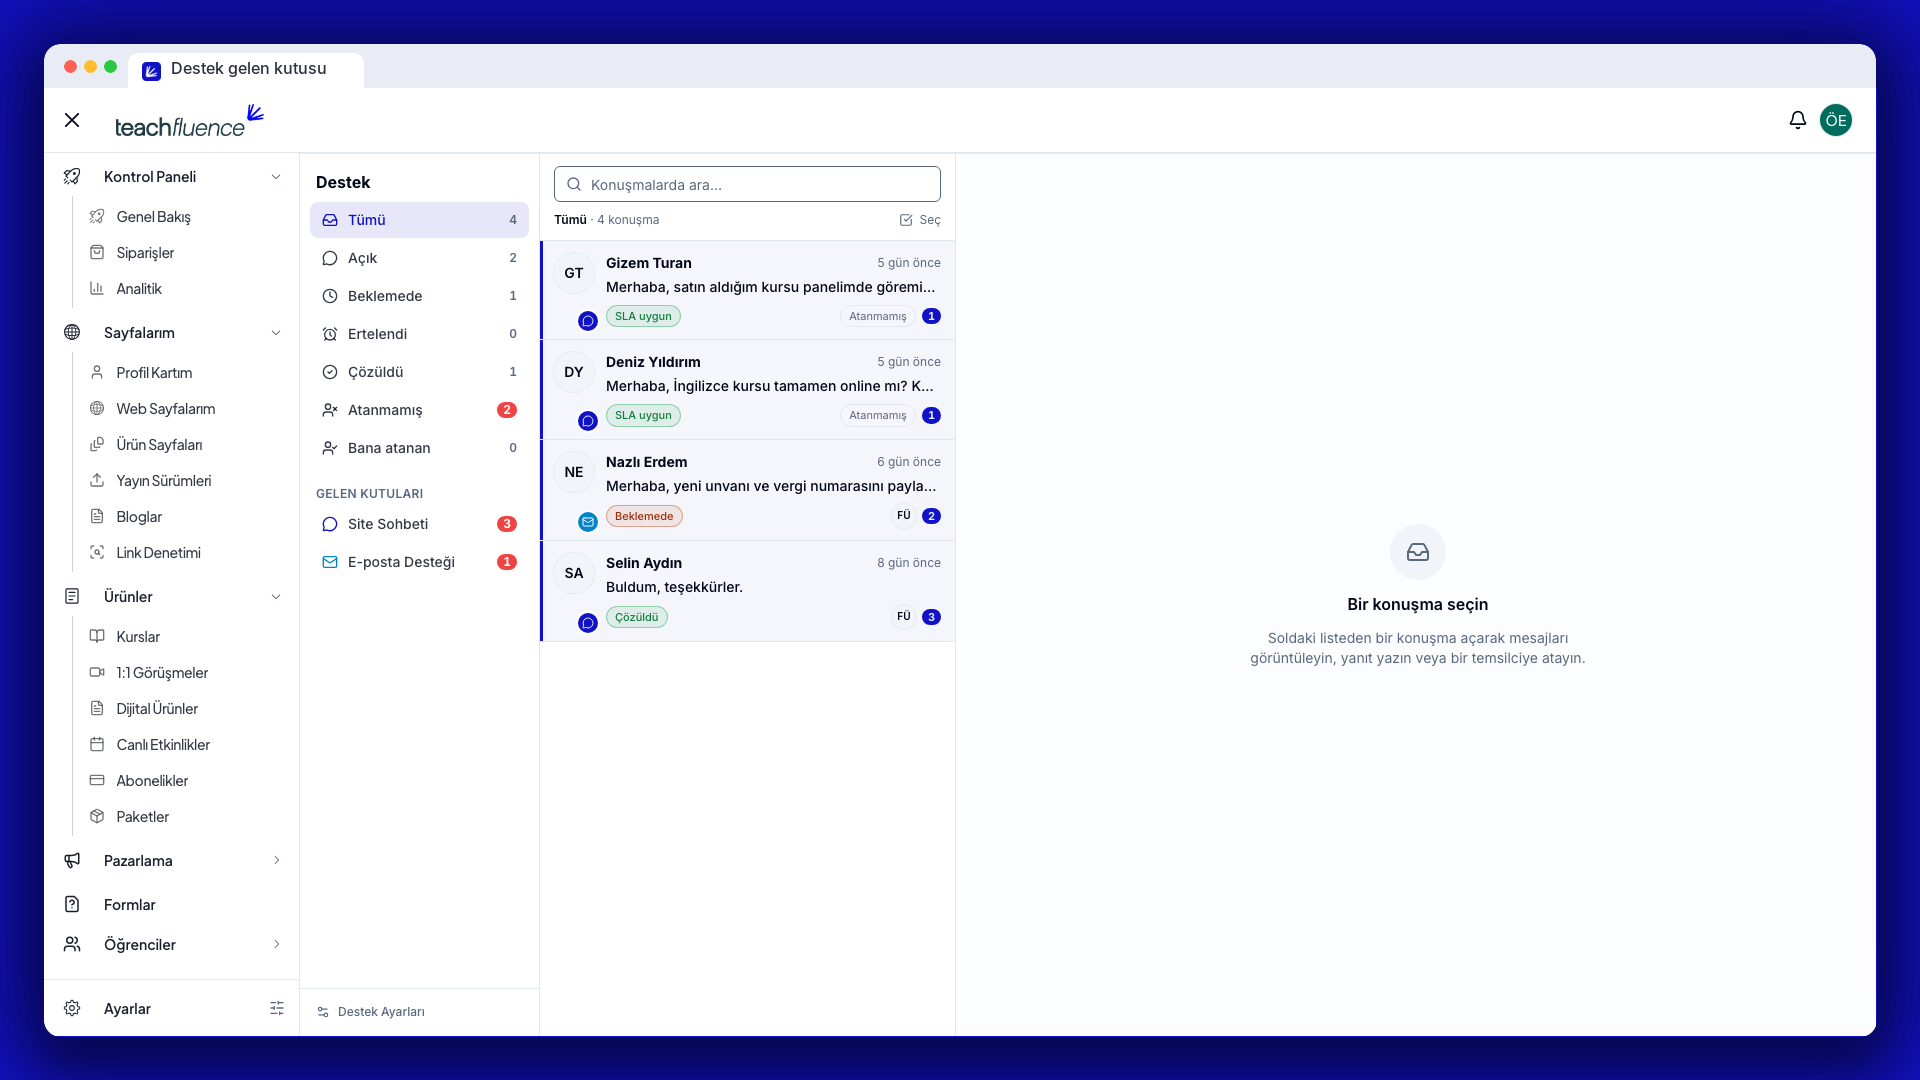Screen dimensions: 1920x1080
Task: Show Atanmamış conversations
Action: pos(419,410)
